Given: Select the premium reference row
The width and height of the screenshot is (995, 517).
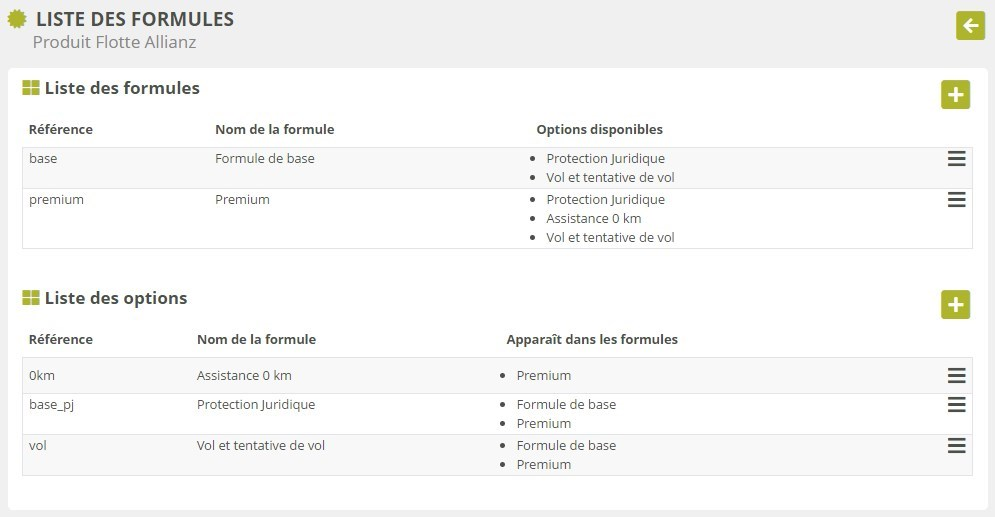Looking at the screenshot, I should point(56,199).
